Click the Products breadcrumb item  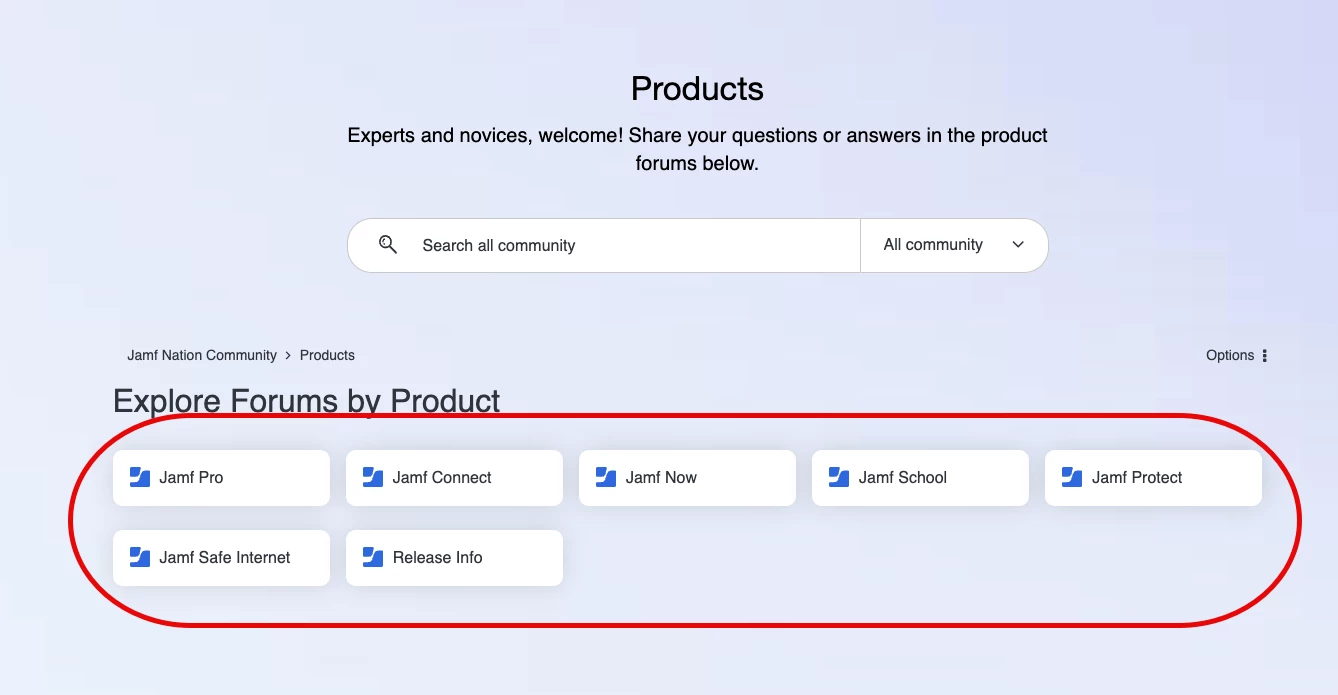tap(327, 355)
